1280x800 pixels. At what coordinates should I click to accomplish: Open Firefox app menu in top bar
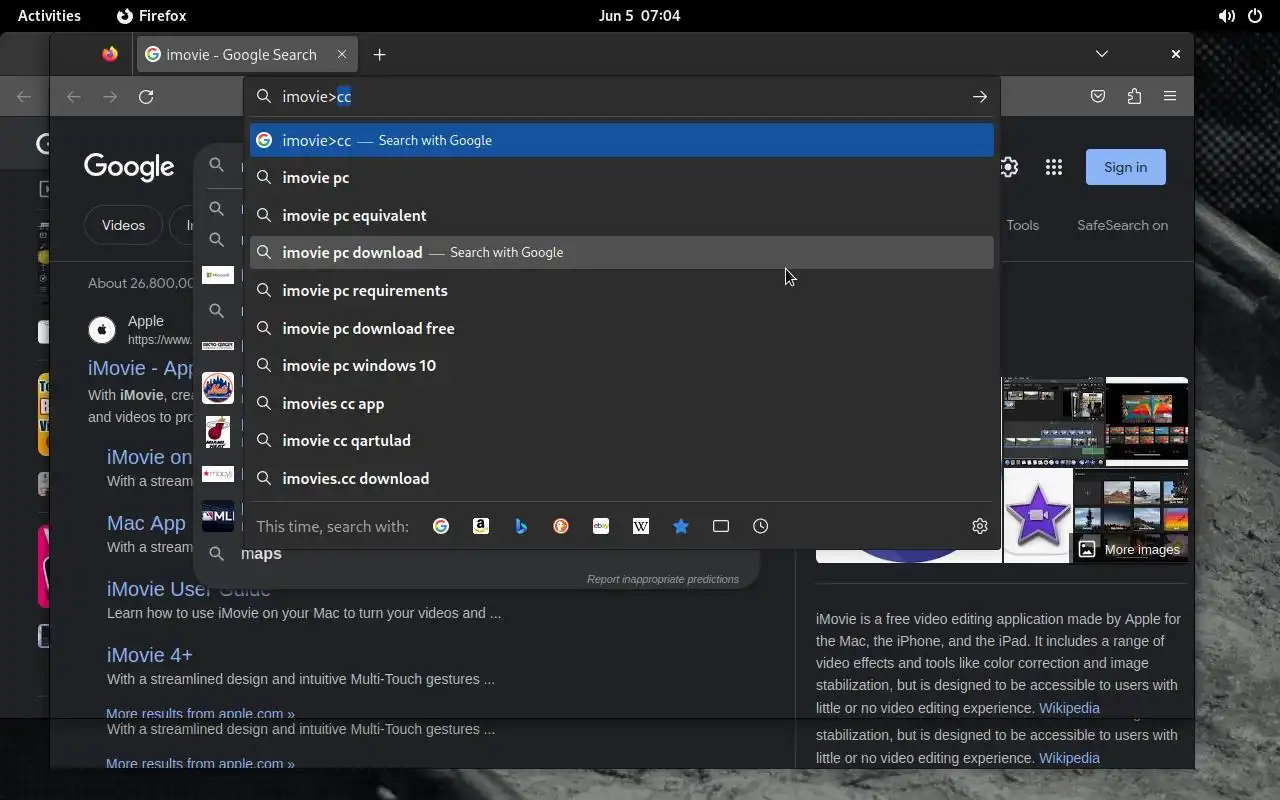click(152, 16)
